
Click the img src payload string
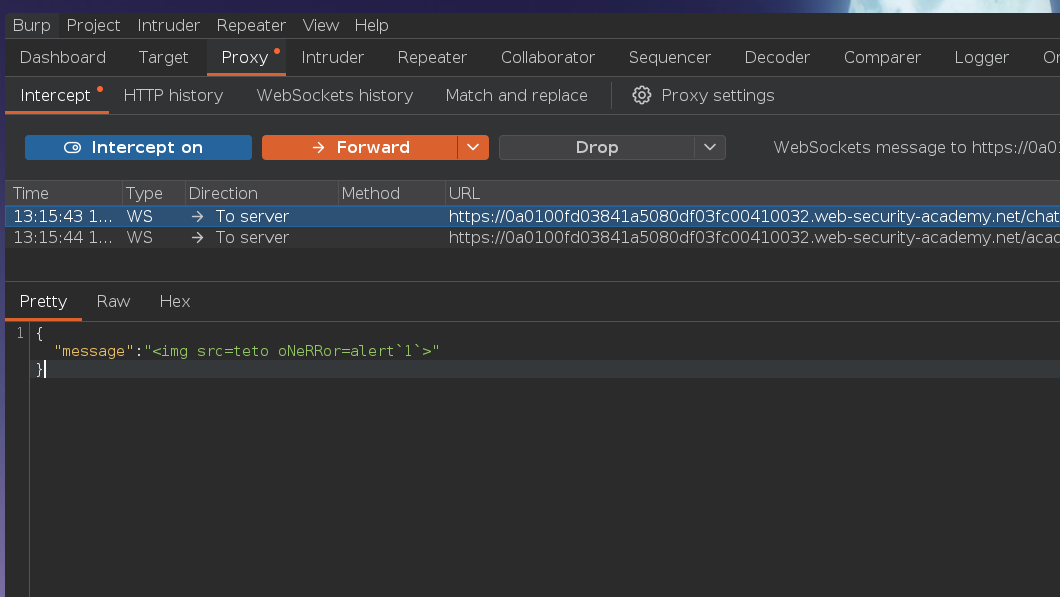pyautogui.click(x=291, y=351)
